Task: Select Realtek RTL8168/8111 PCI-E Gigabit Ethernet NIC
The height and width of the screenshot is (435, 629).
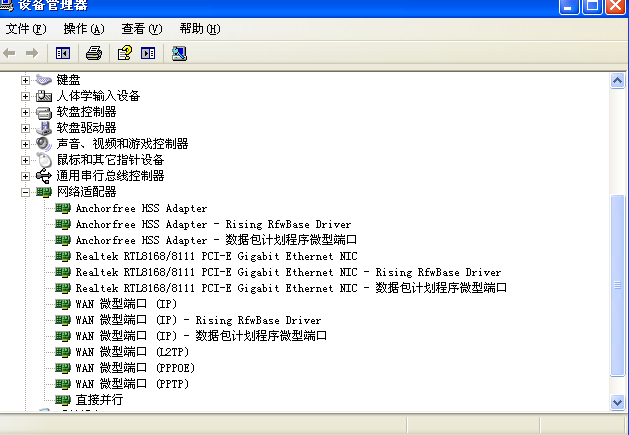Action: coord(217,256)
